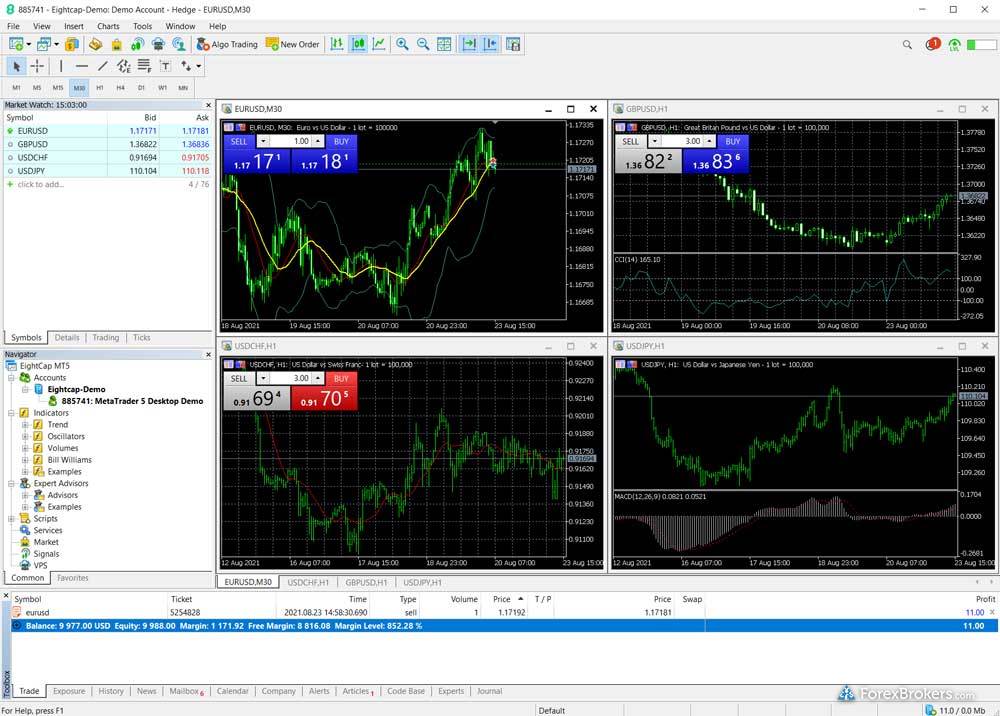Toggle Algo Trading on
This screenshot has height=716, width=1000.
tap(227, 44)
